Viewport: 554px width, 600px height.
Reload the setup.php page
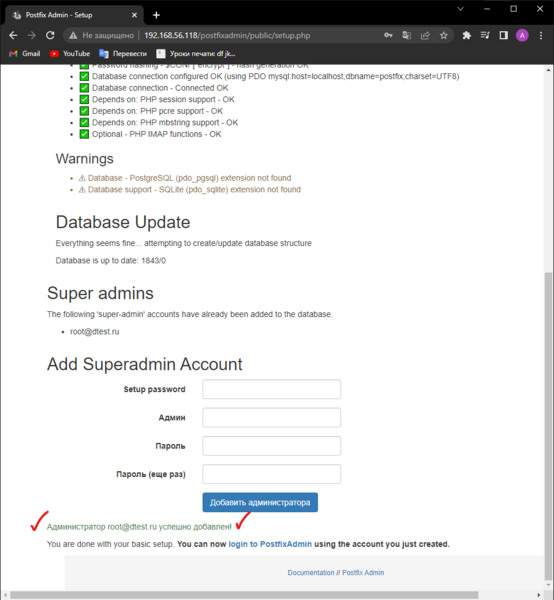point(50,36)
